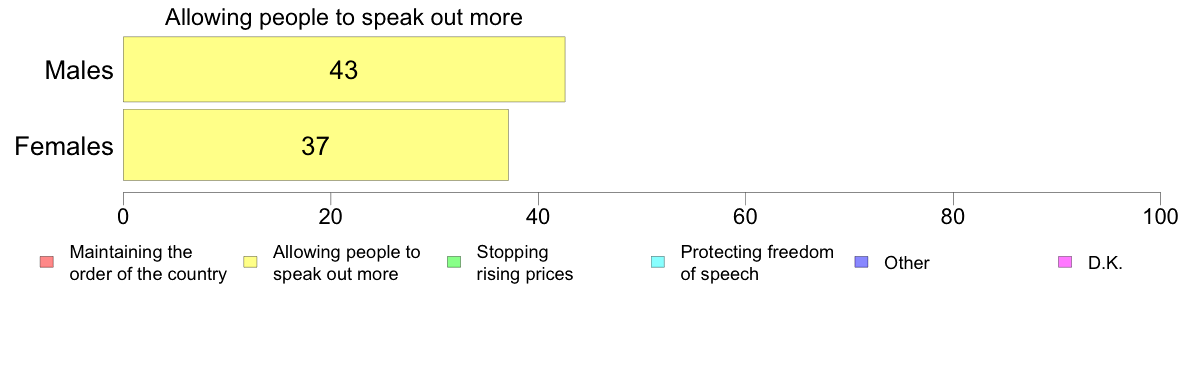
Task: Click the Females row label
Action: 64,145
